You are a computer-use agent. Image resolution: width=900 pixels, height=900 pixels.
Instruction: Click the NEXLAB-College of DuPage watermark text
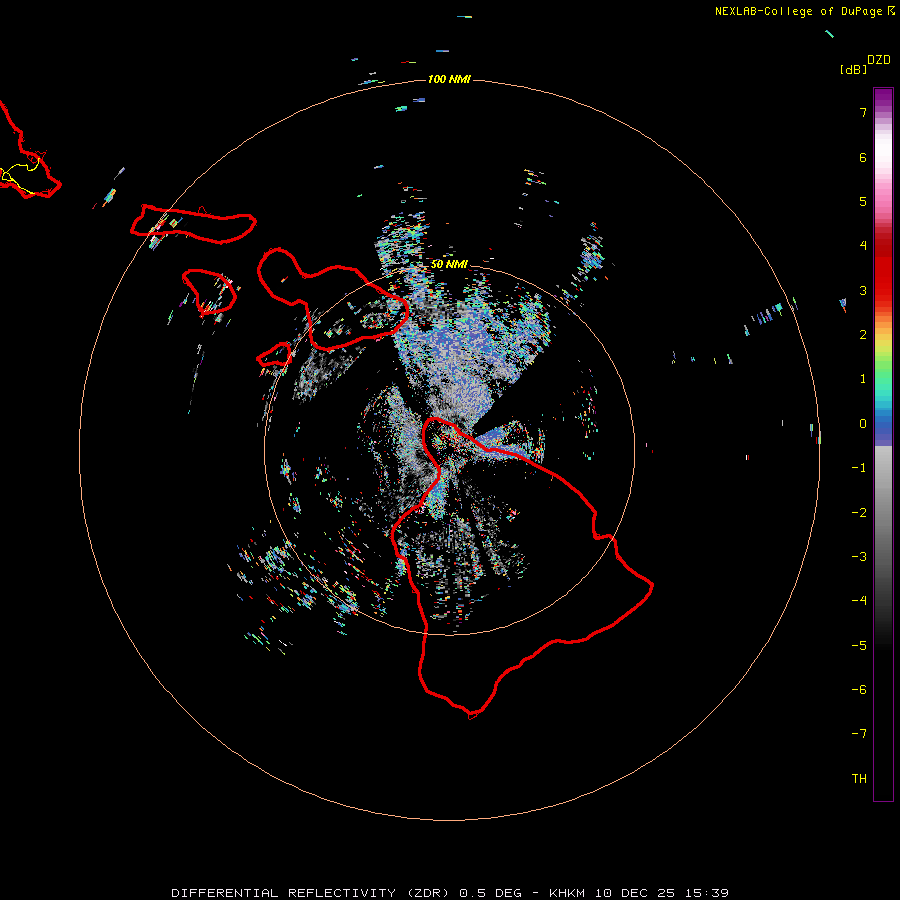(804, 11)
